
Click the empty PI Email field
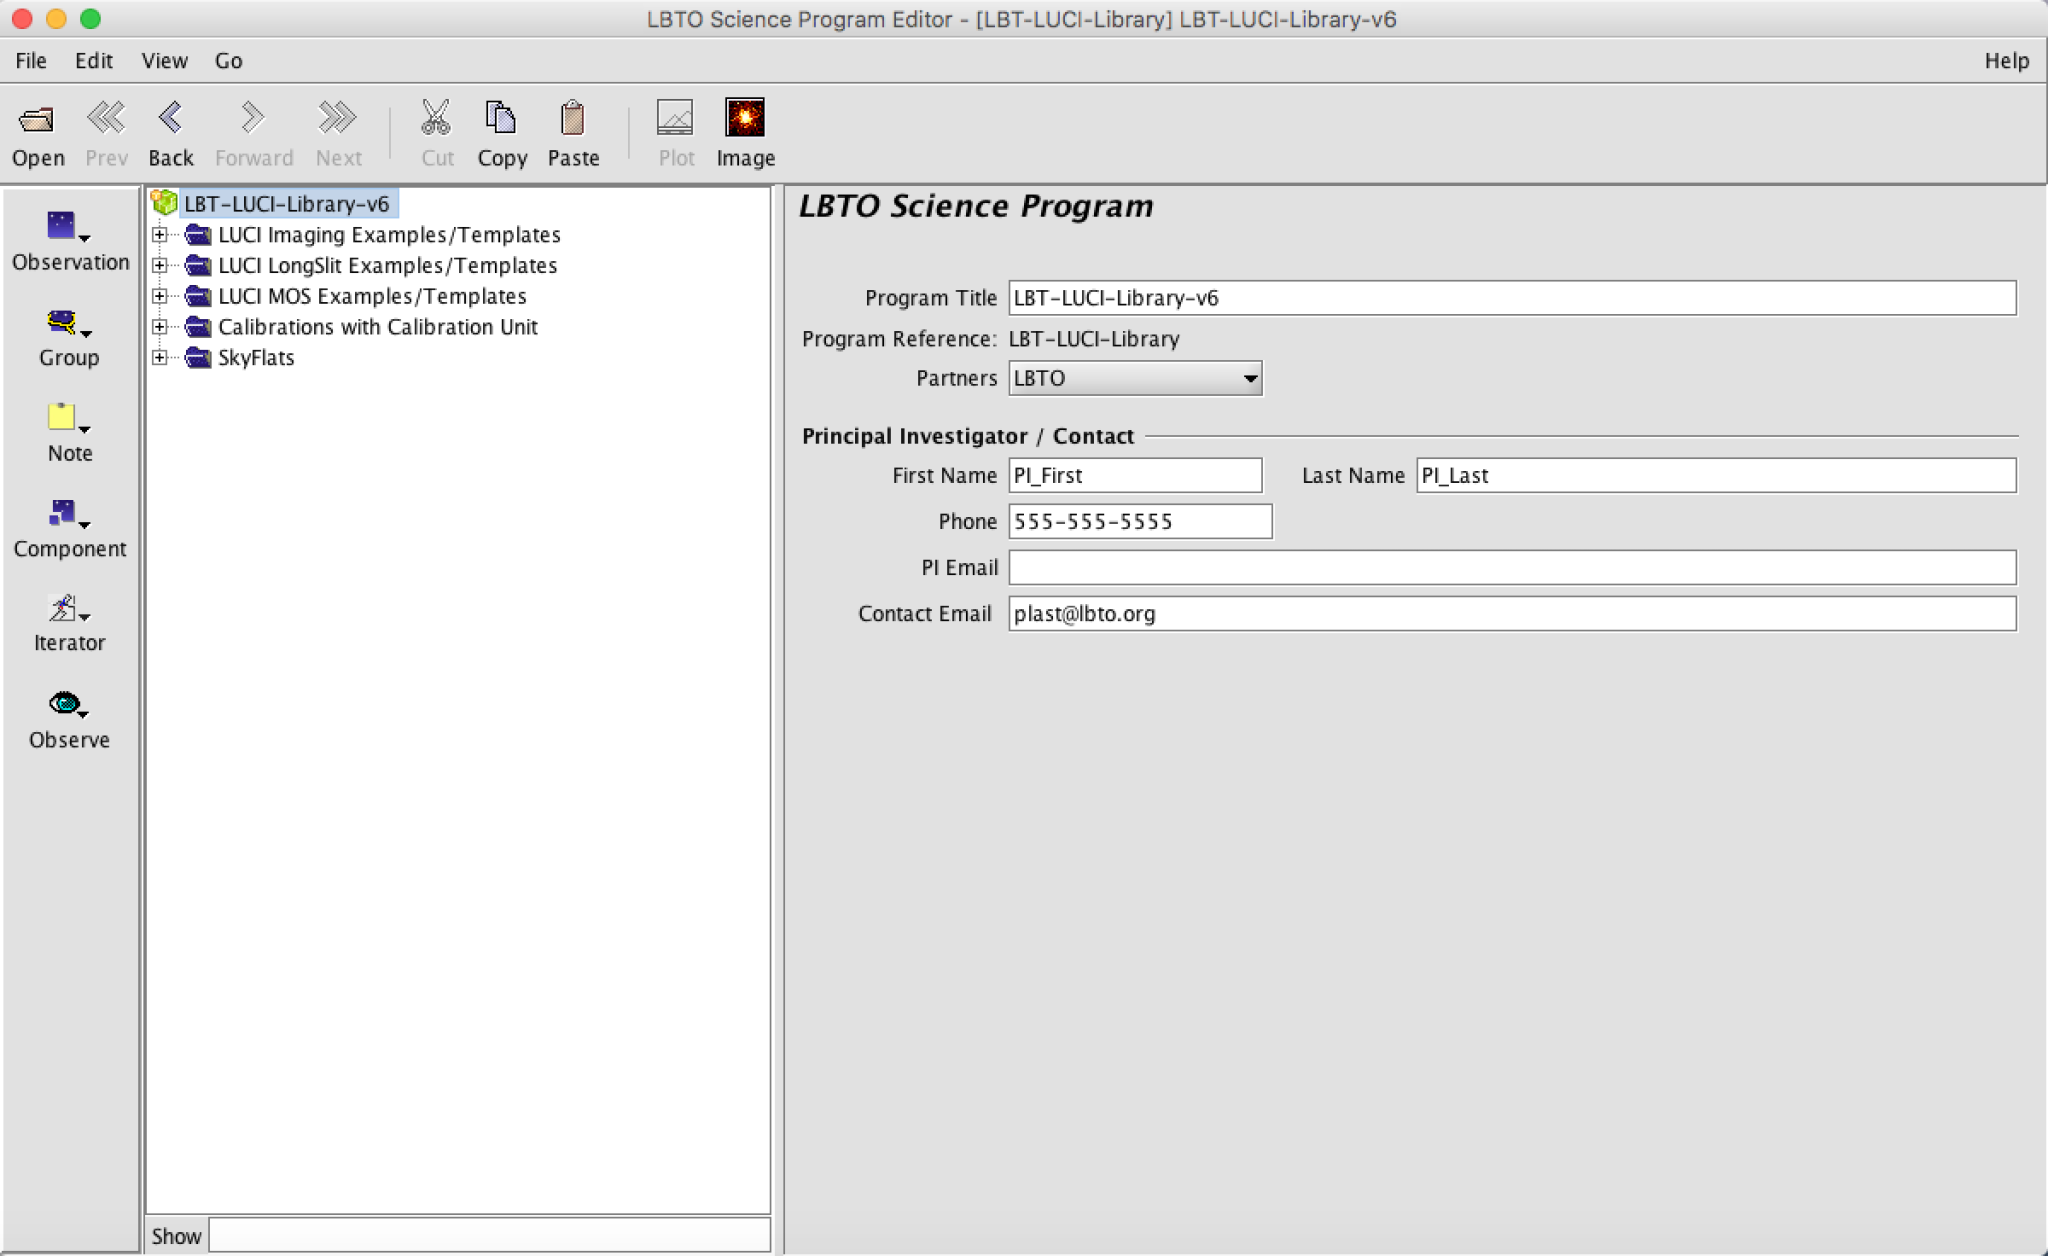click(x=1512, y=567)
